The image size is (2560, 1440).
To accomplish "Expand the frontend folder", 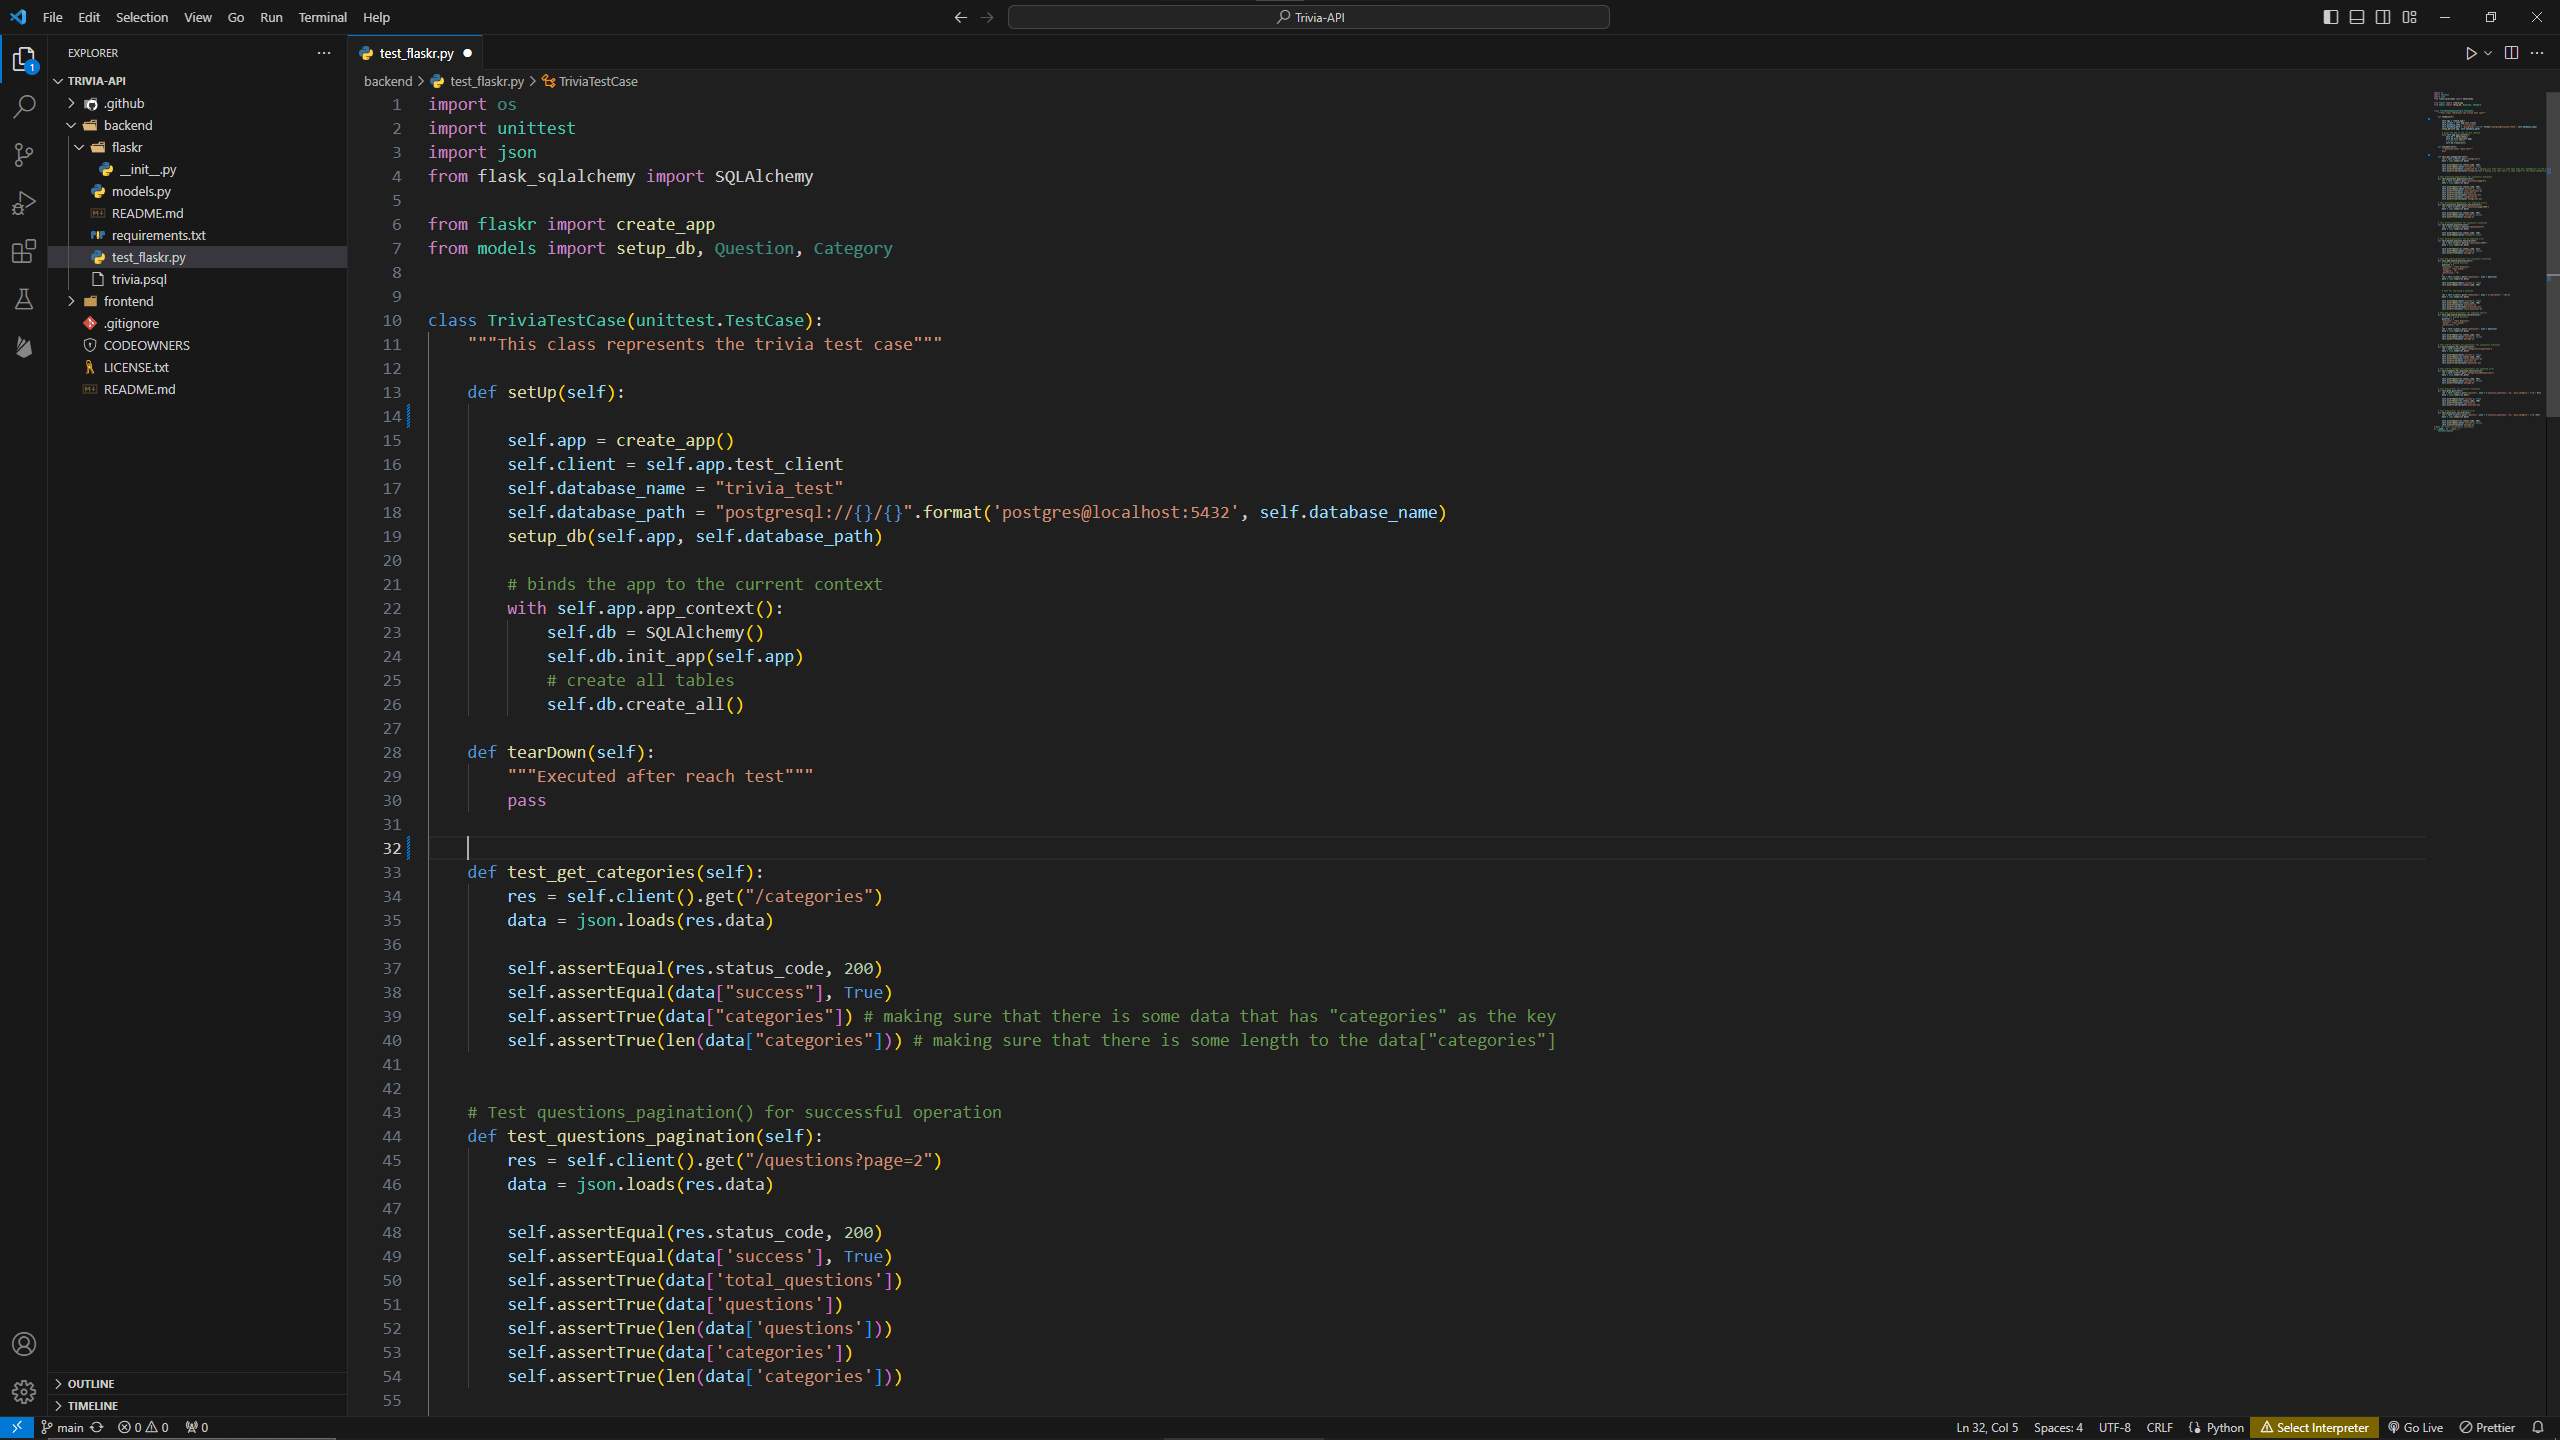I will tap(128, 301).
